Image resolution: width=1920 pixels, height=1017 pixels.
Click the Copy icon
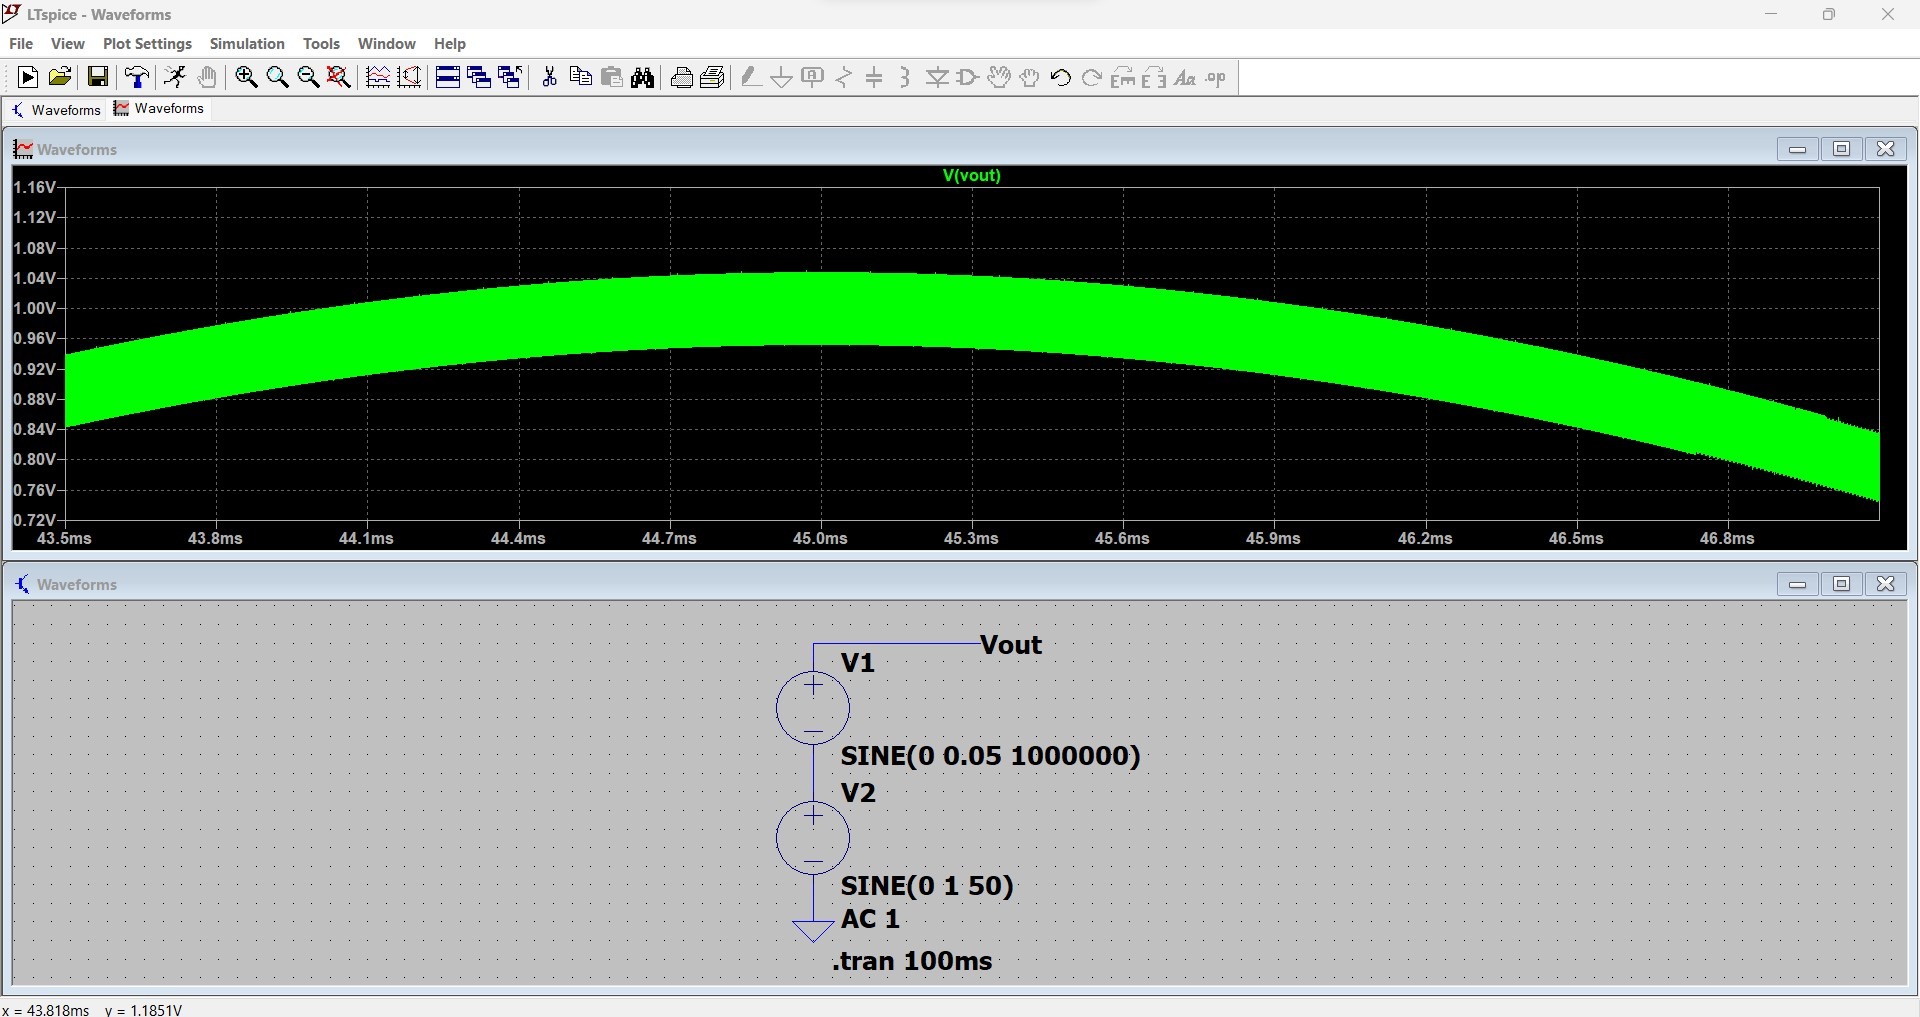point(580,77)
